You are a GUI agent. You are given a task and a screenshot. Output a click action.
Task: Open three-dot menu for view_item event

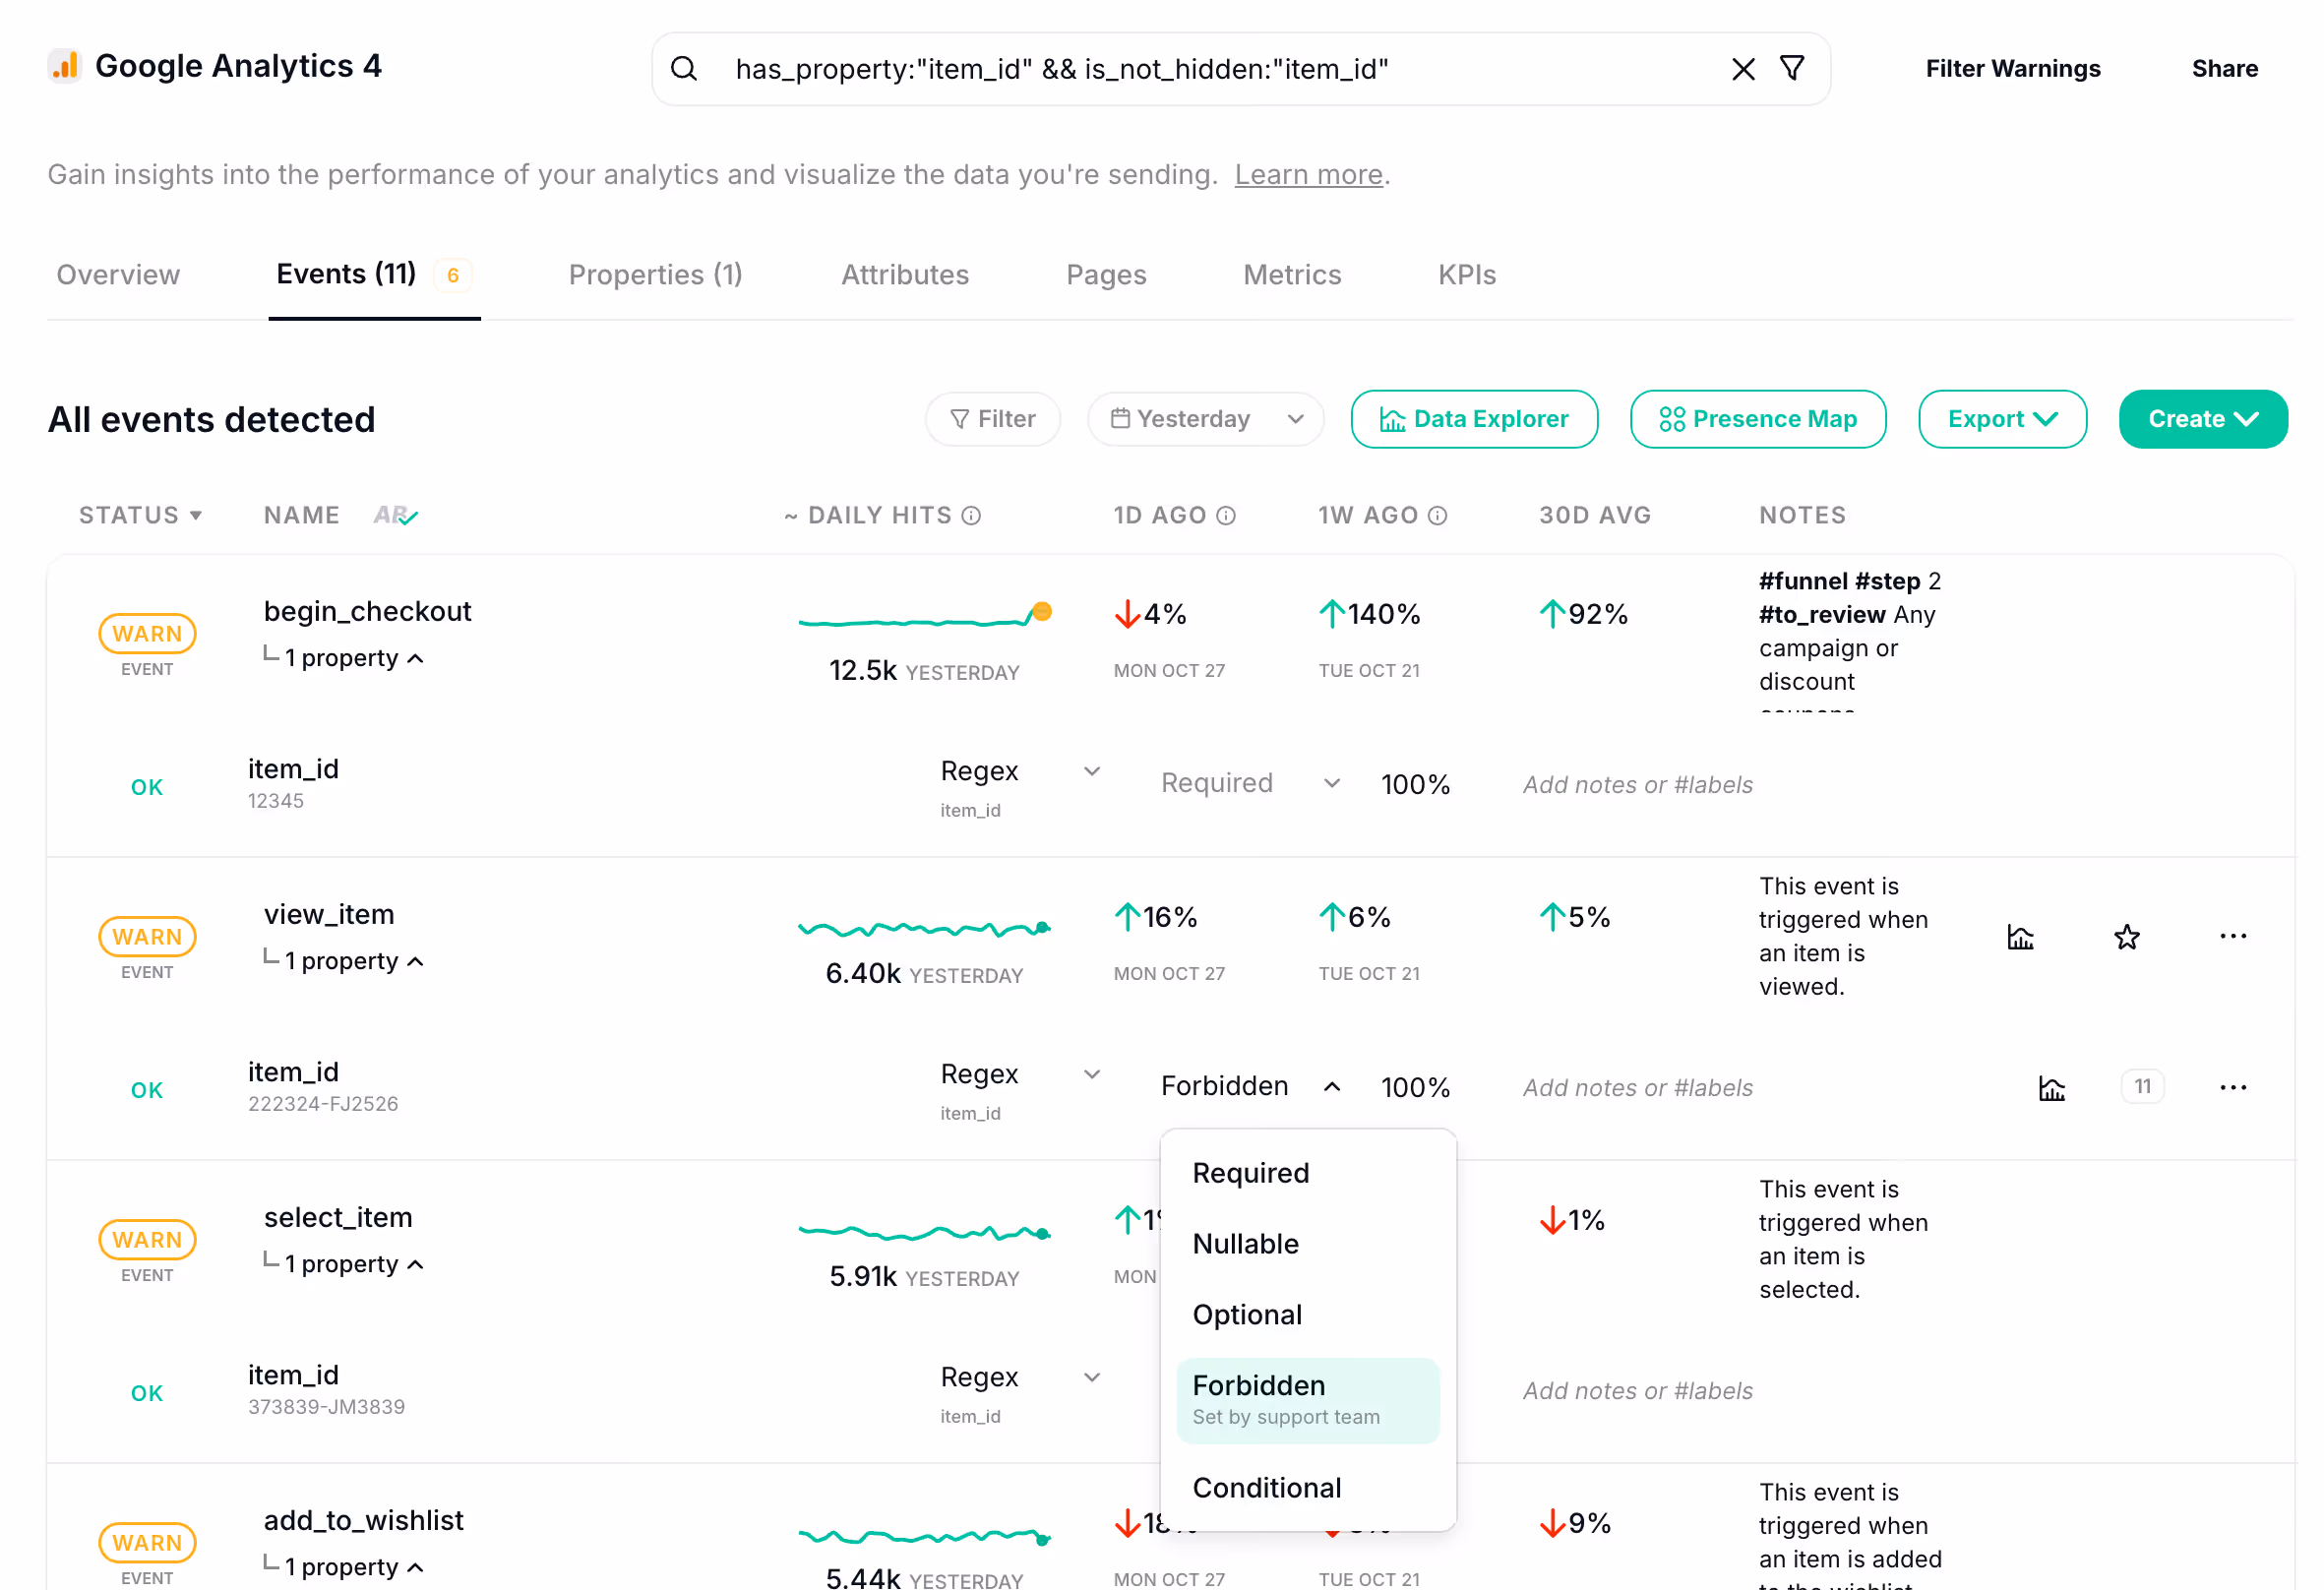(x=2232, y=937)
